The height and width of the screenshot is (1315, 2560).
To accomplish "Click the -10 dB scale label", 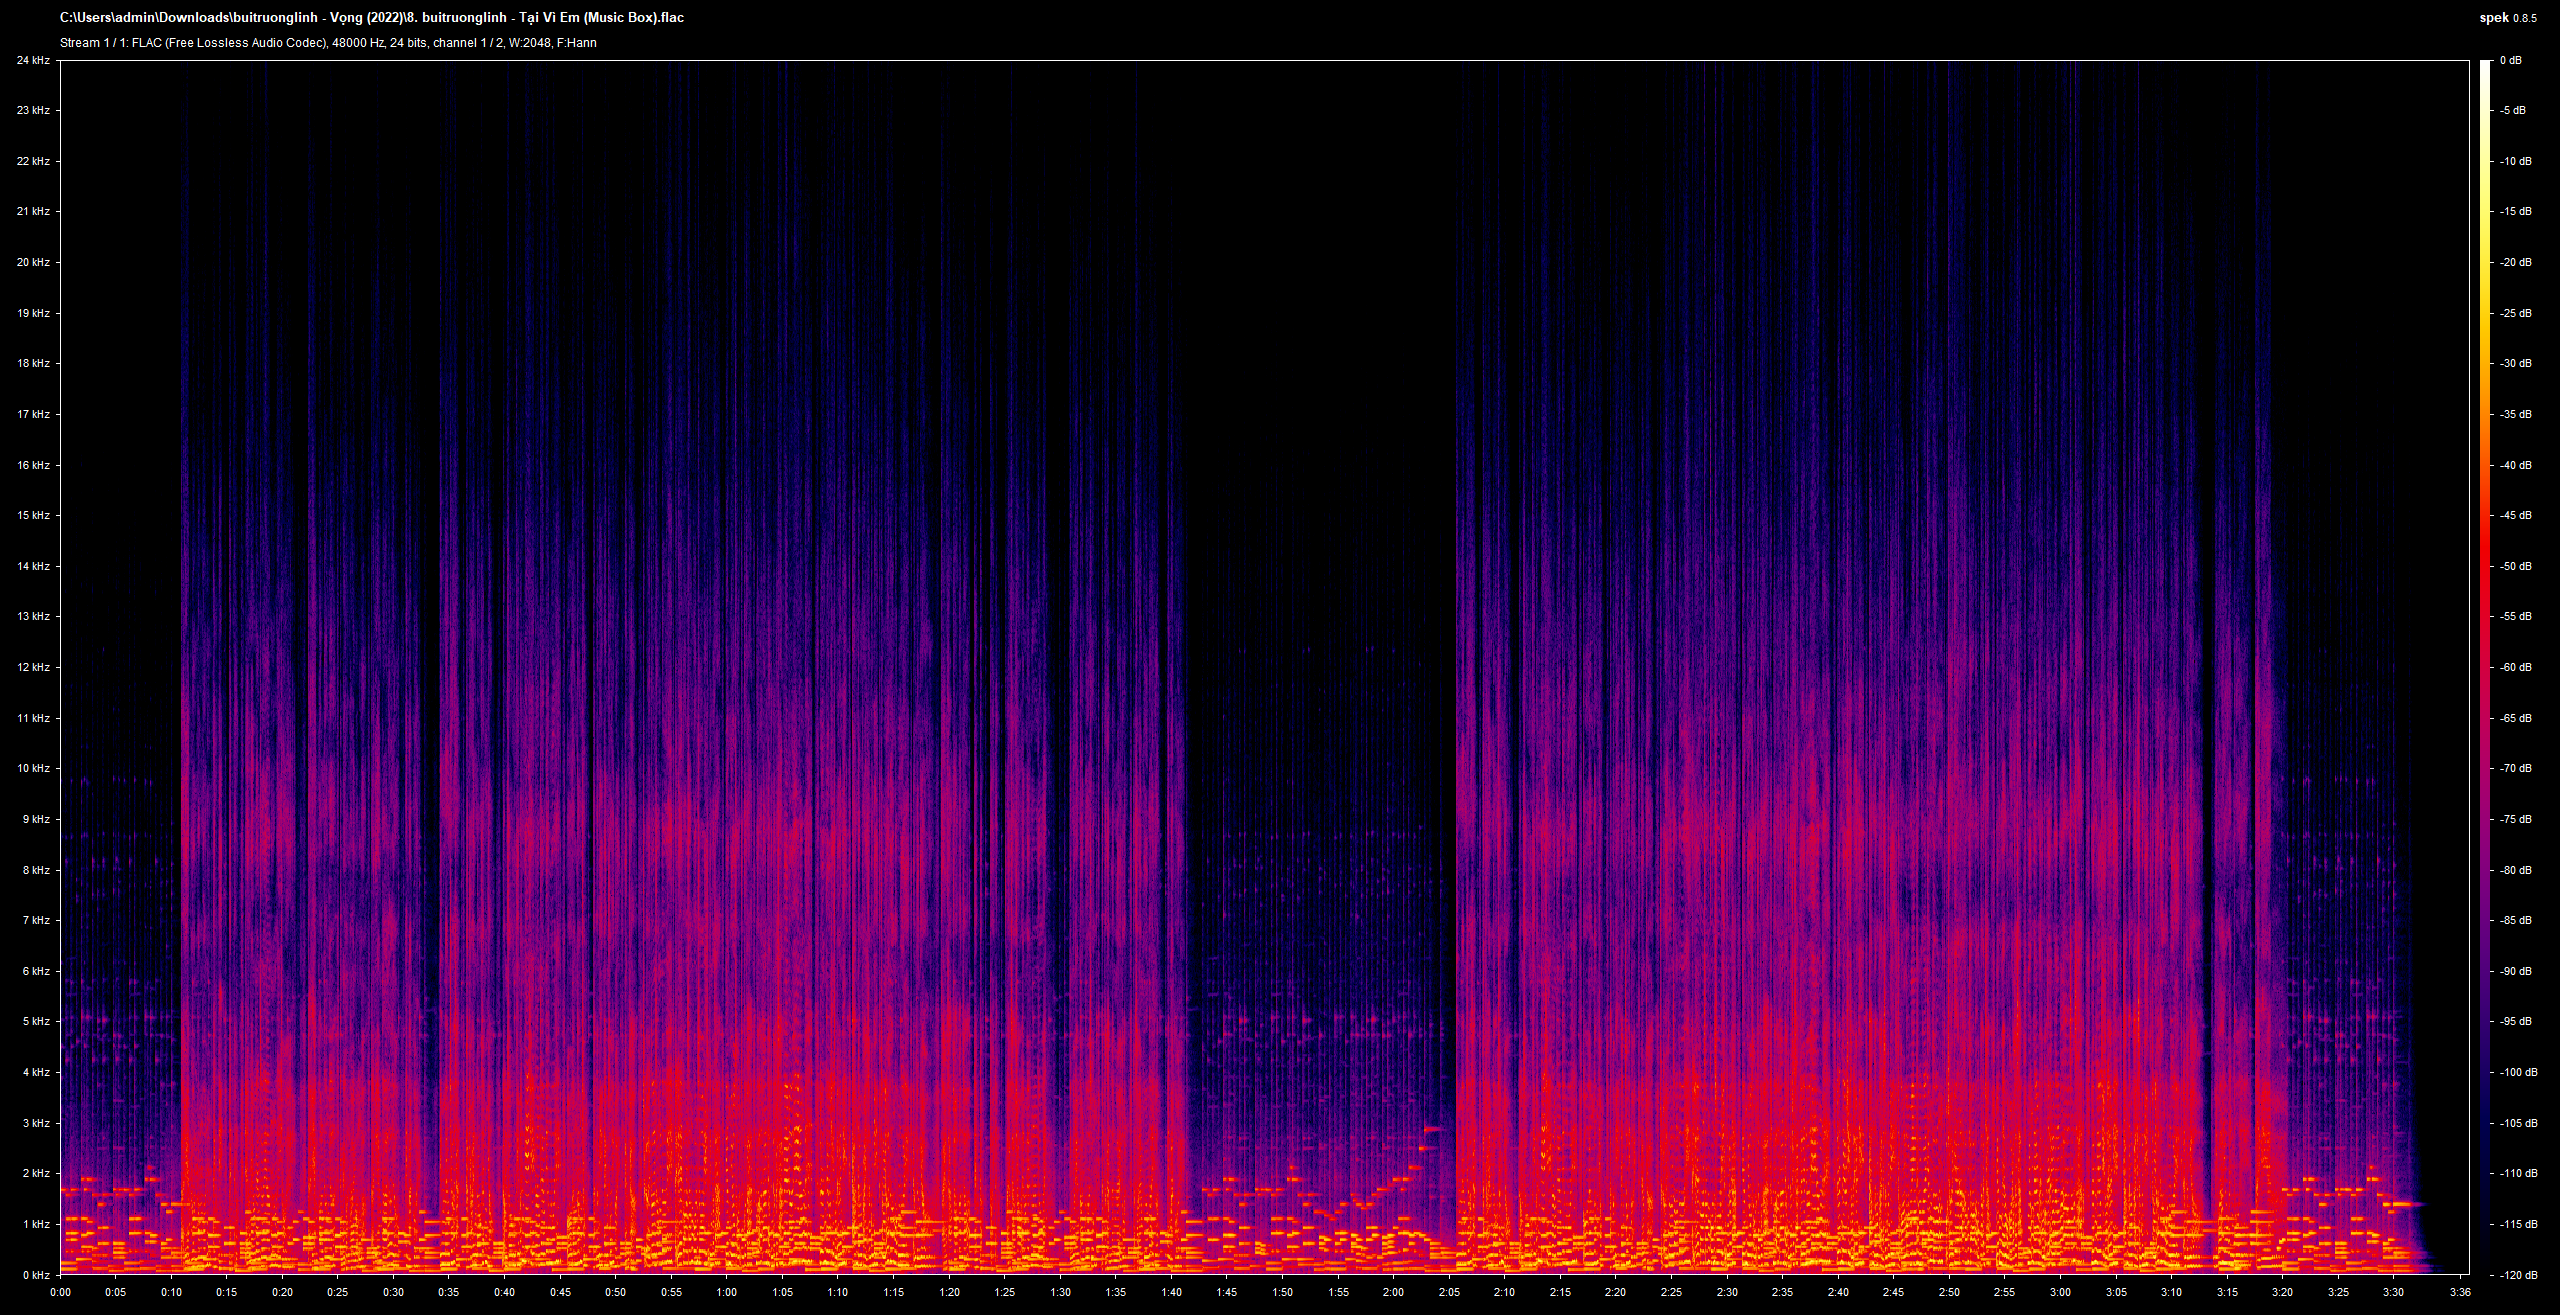I will click(x=2516, y=161).
